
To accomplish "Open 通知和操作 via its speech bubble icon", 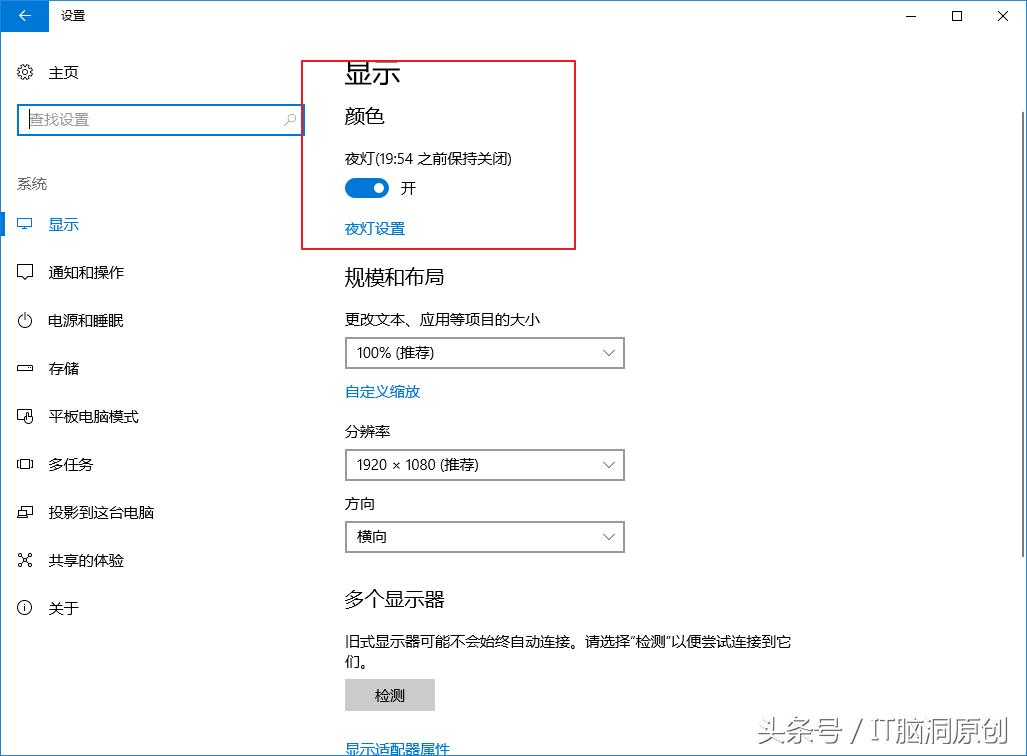I will [x=24, y=272].
